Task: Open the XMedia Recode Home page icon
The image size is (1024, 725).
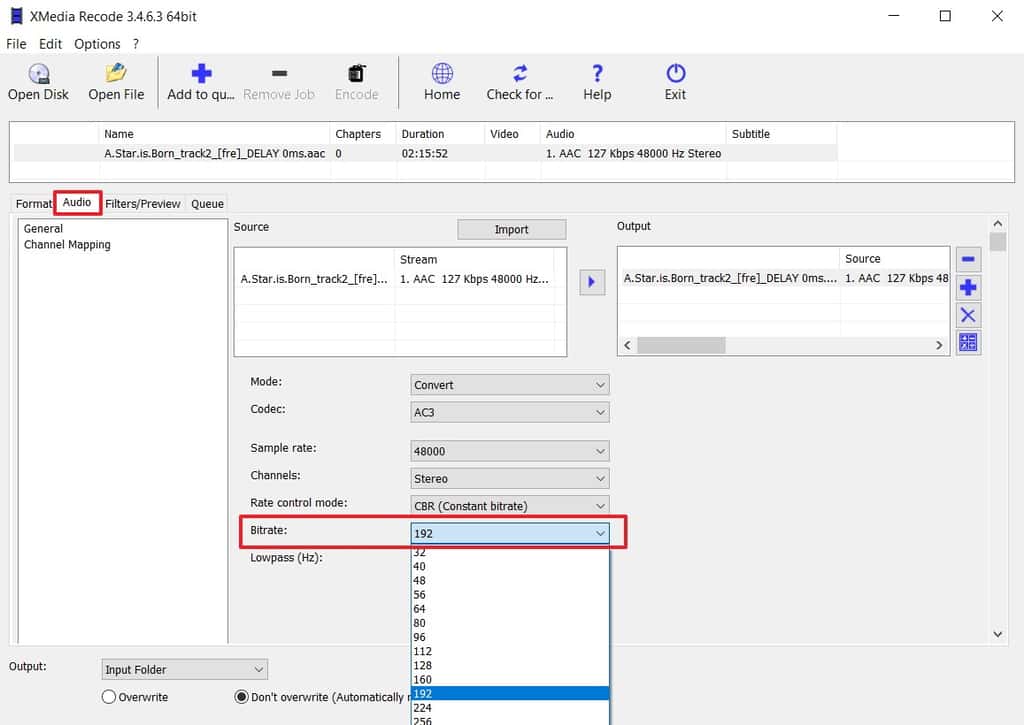Action: [x=441, y=80]
